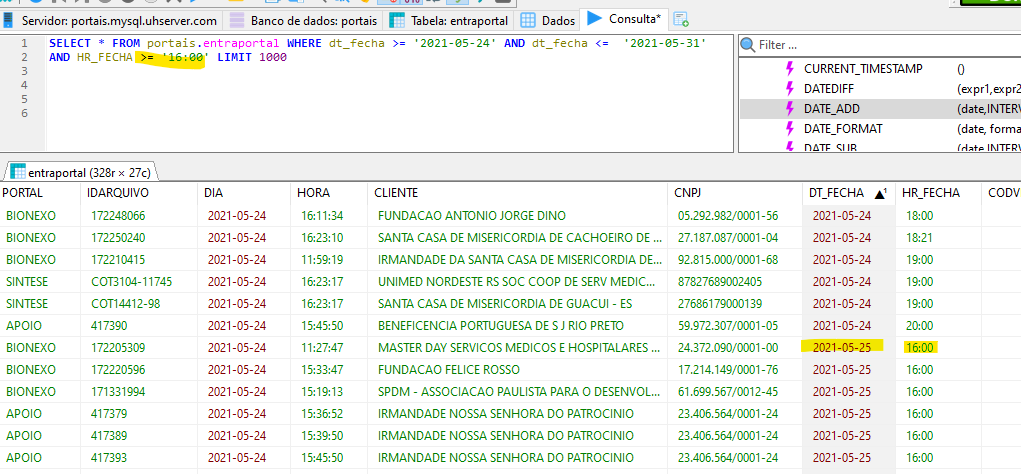Sort results by HORA column header
Image resolution: width=1021 pixels, height=474 pixels.
tap(330, 193)
